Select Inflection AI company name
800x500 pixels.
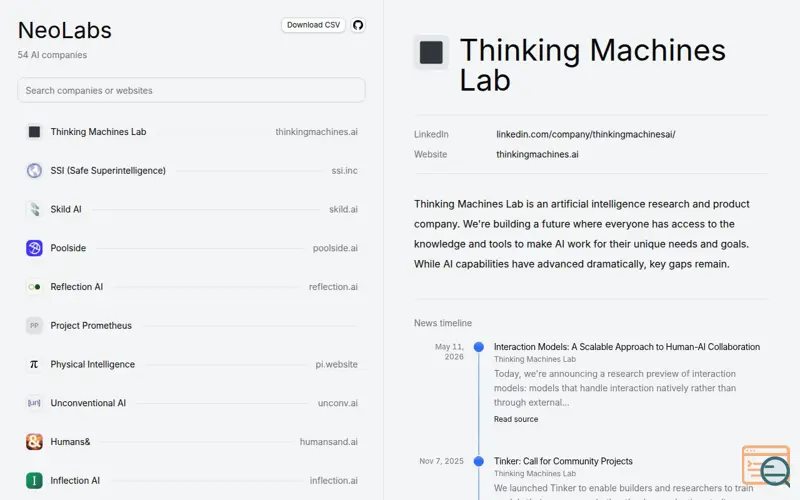(x=75, y=481)
